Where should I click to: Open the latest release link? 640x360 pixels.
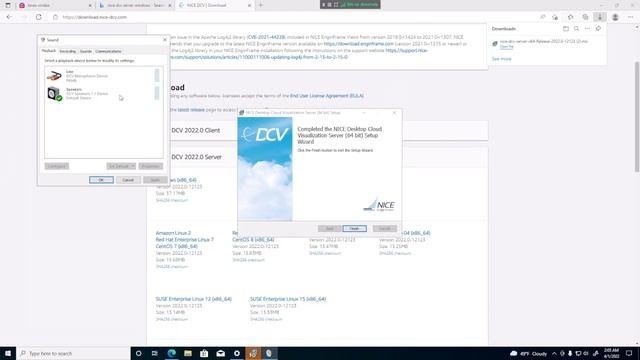pyautogui.click(x=191, y=110)
